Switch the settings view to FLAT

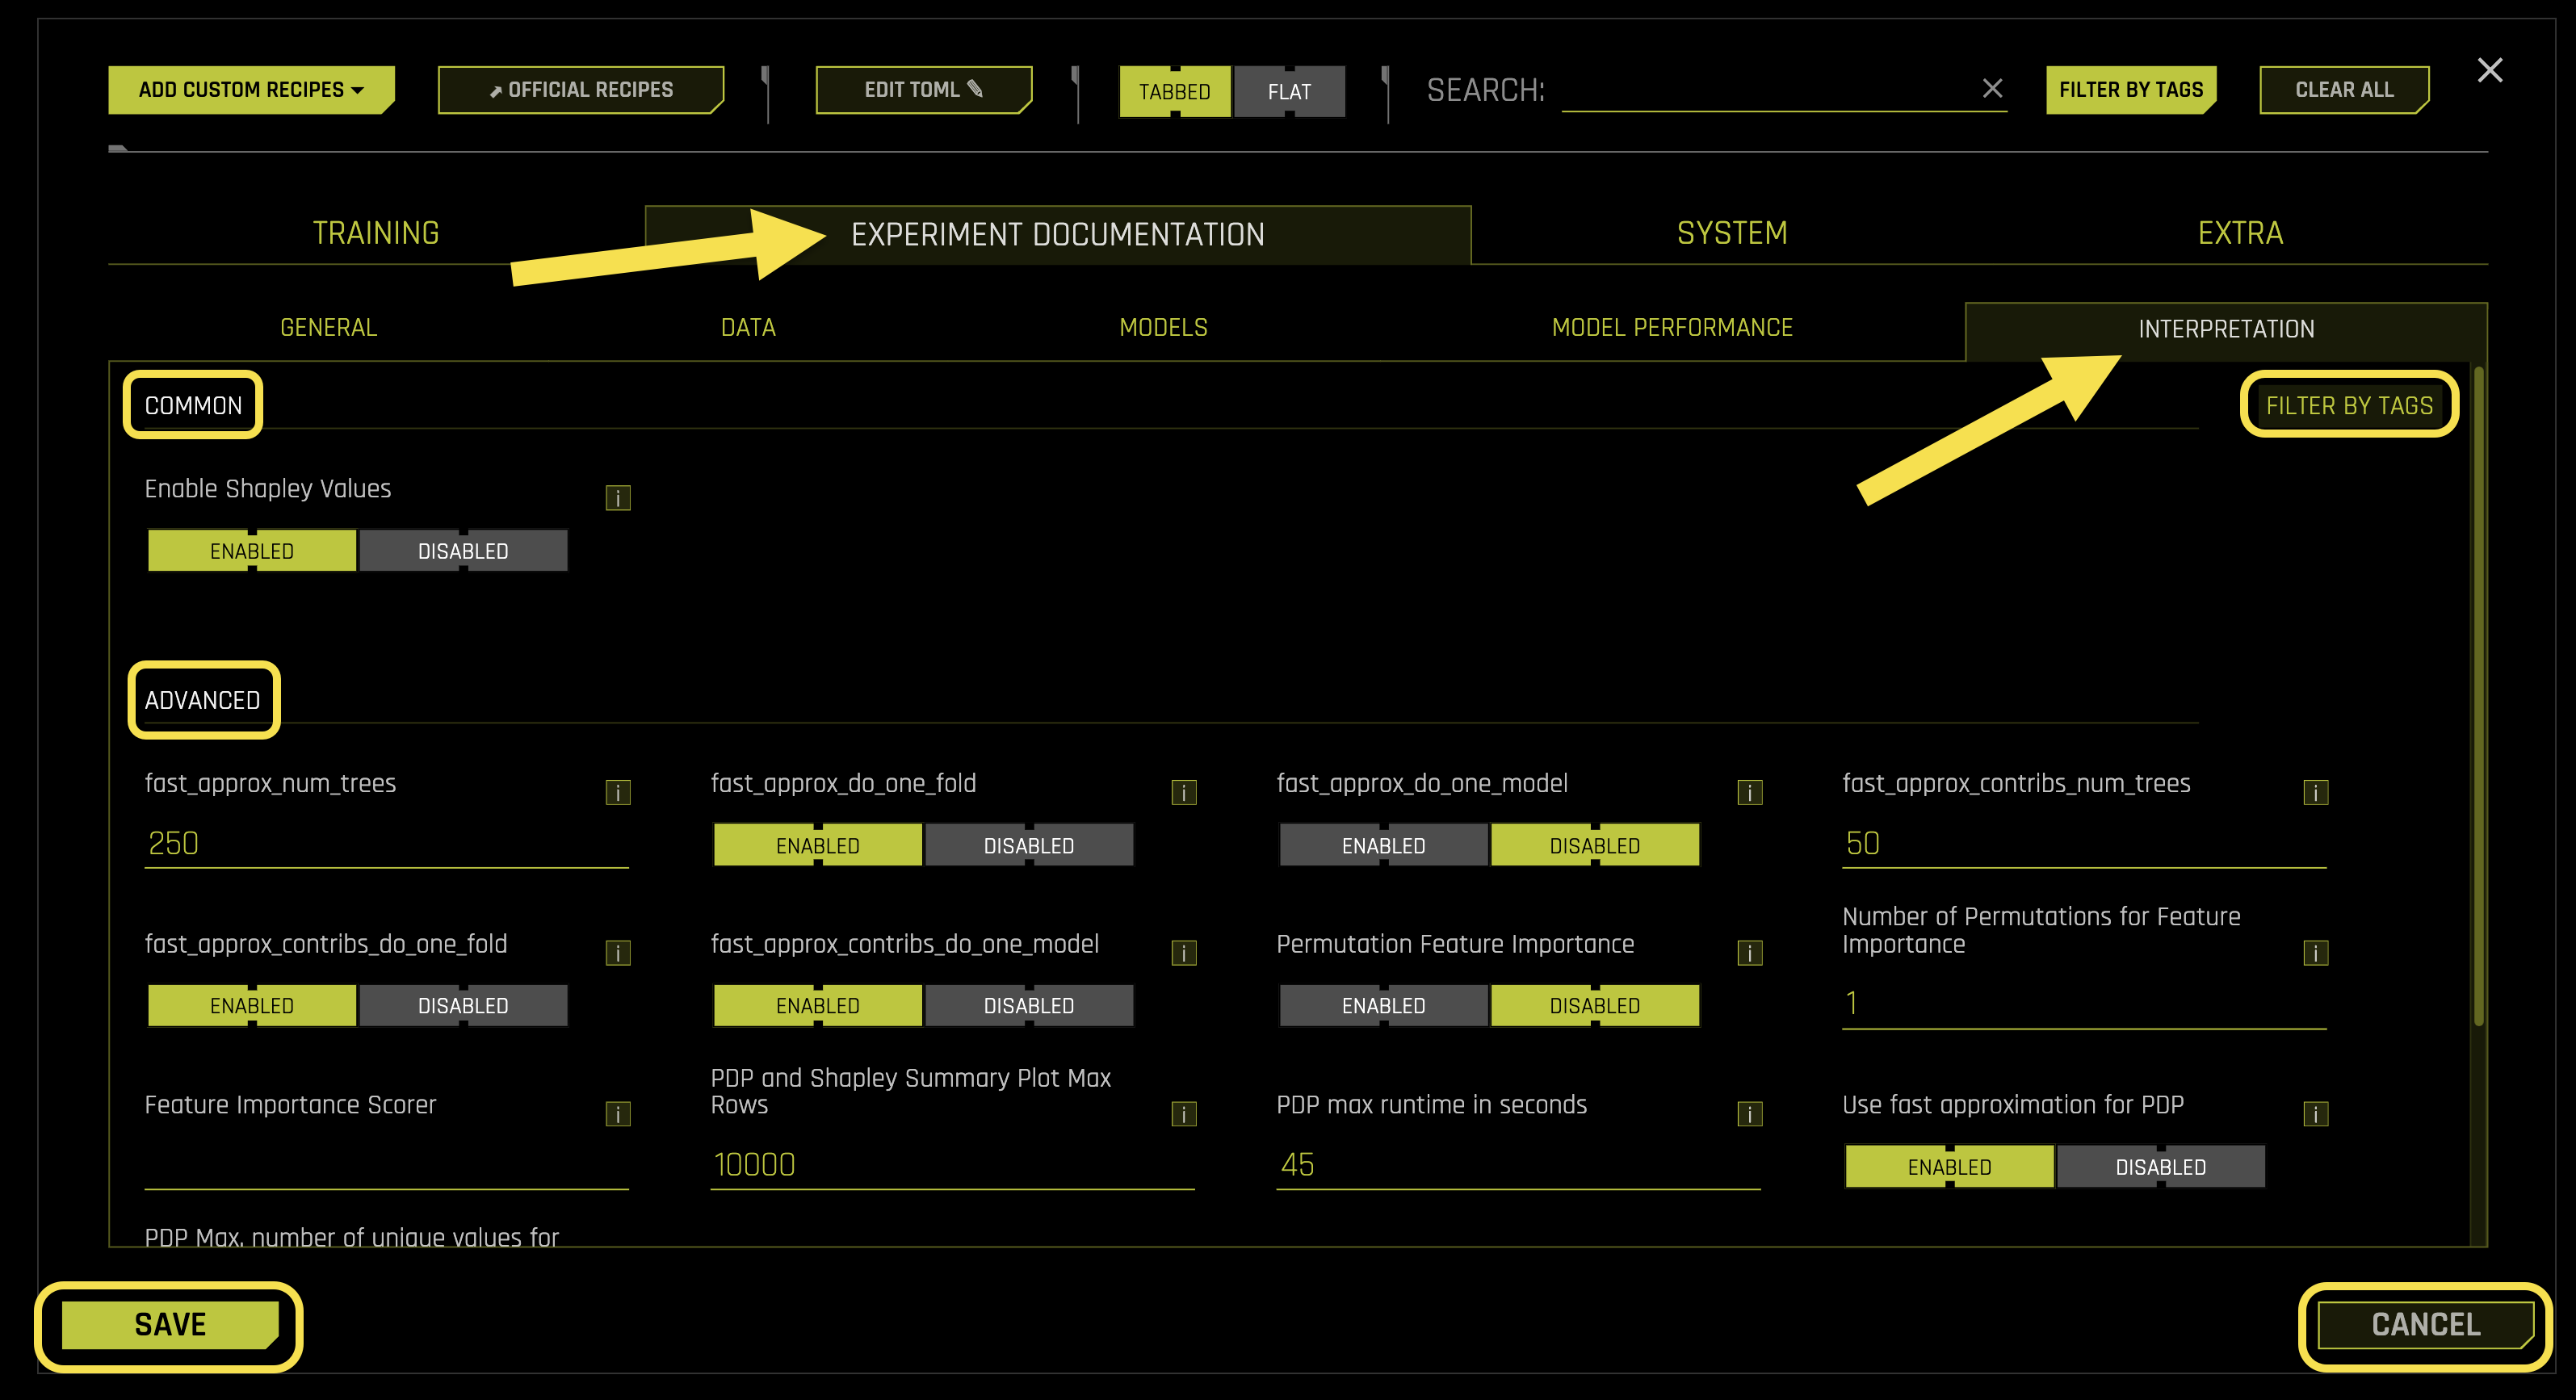click(x=1290, y=91)
